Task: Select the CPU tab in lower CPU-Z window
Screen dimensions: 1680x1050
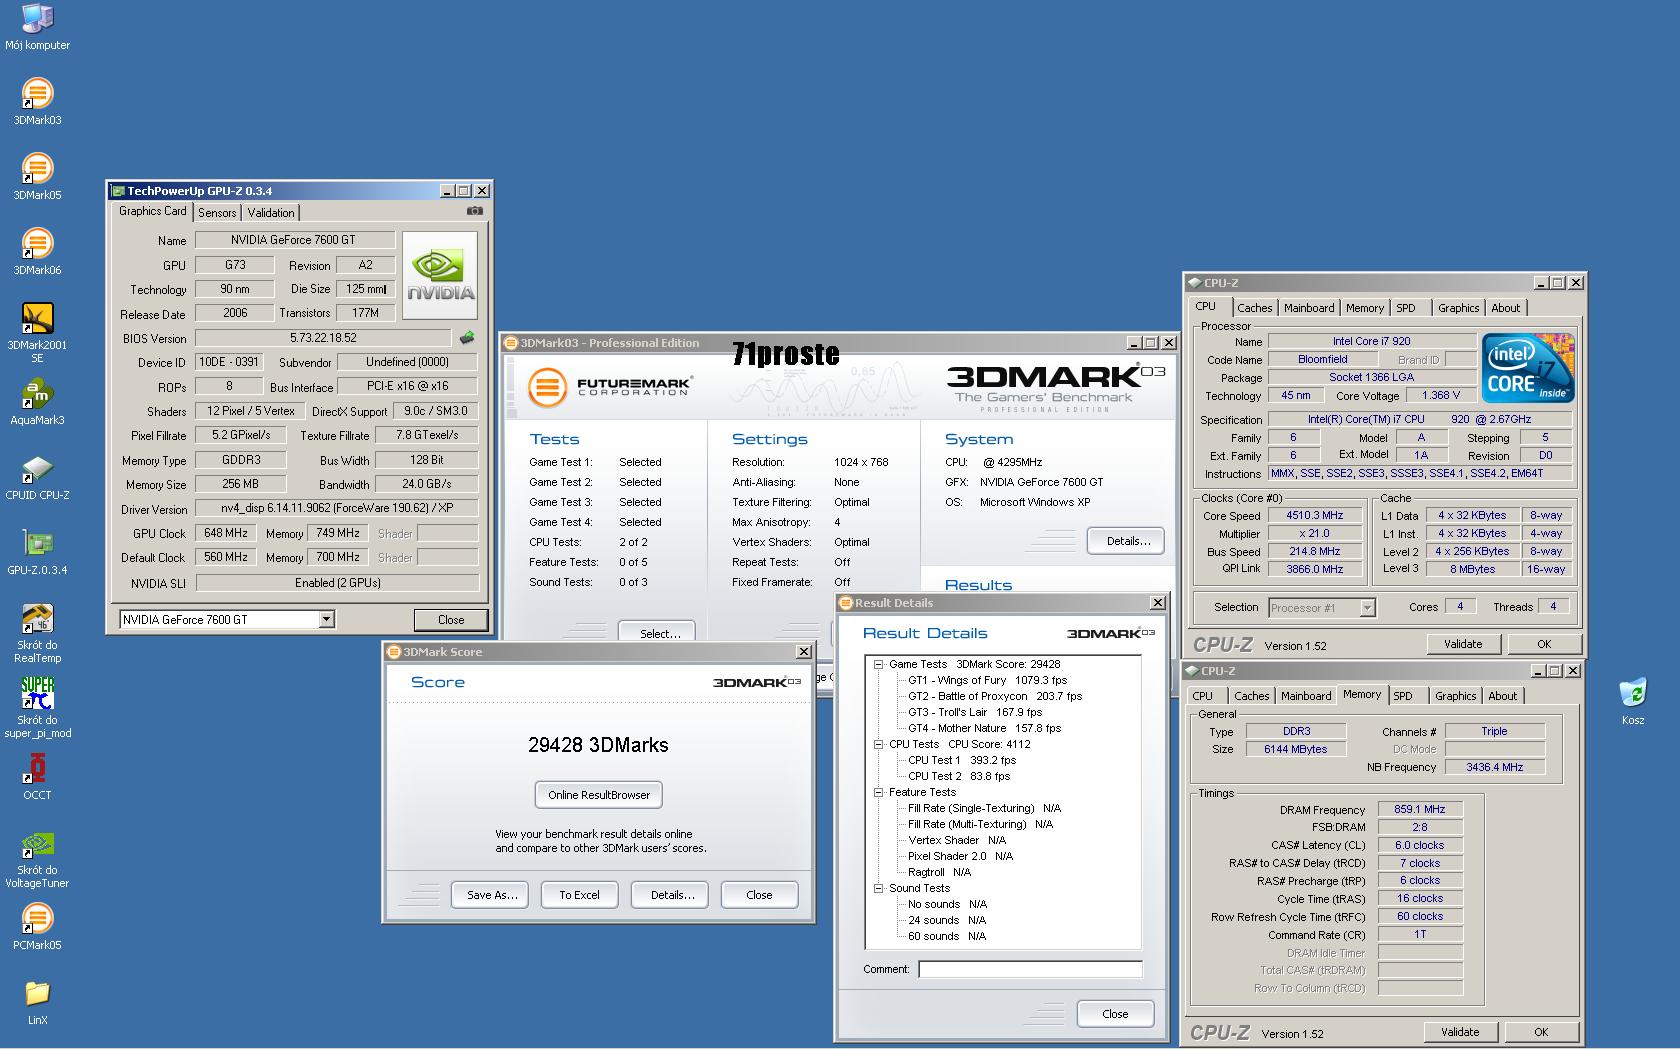Action: 1203,696
